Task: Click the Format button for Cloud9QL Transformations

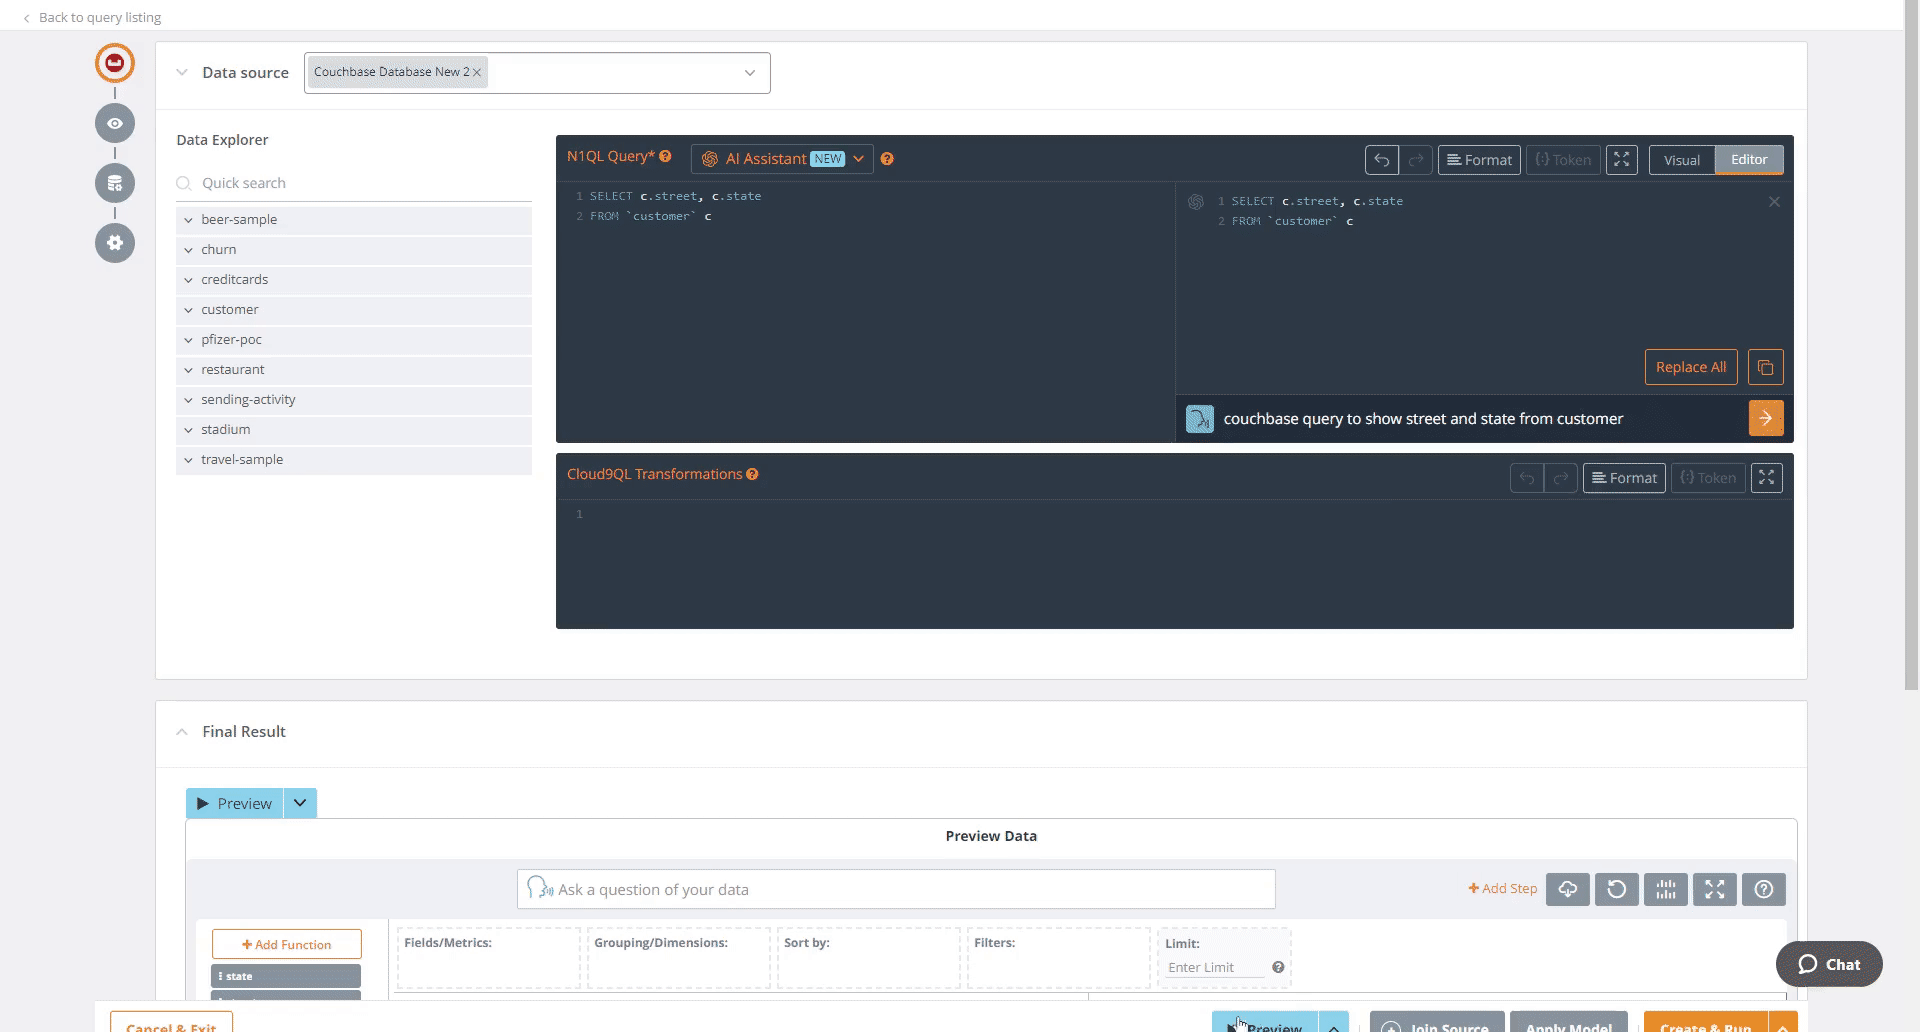Action: (x=1624, y=477)
